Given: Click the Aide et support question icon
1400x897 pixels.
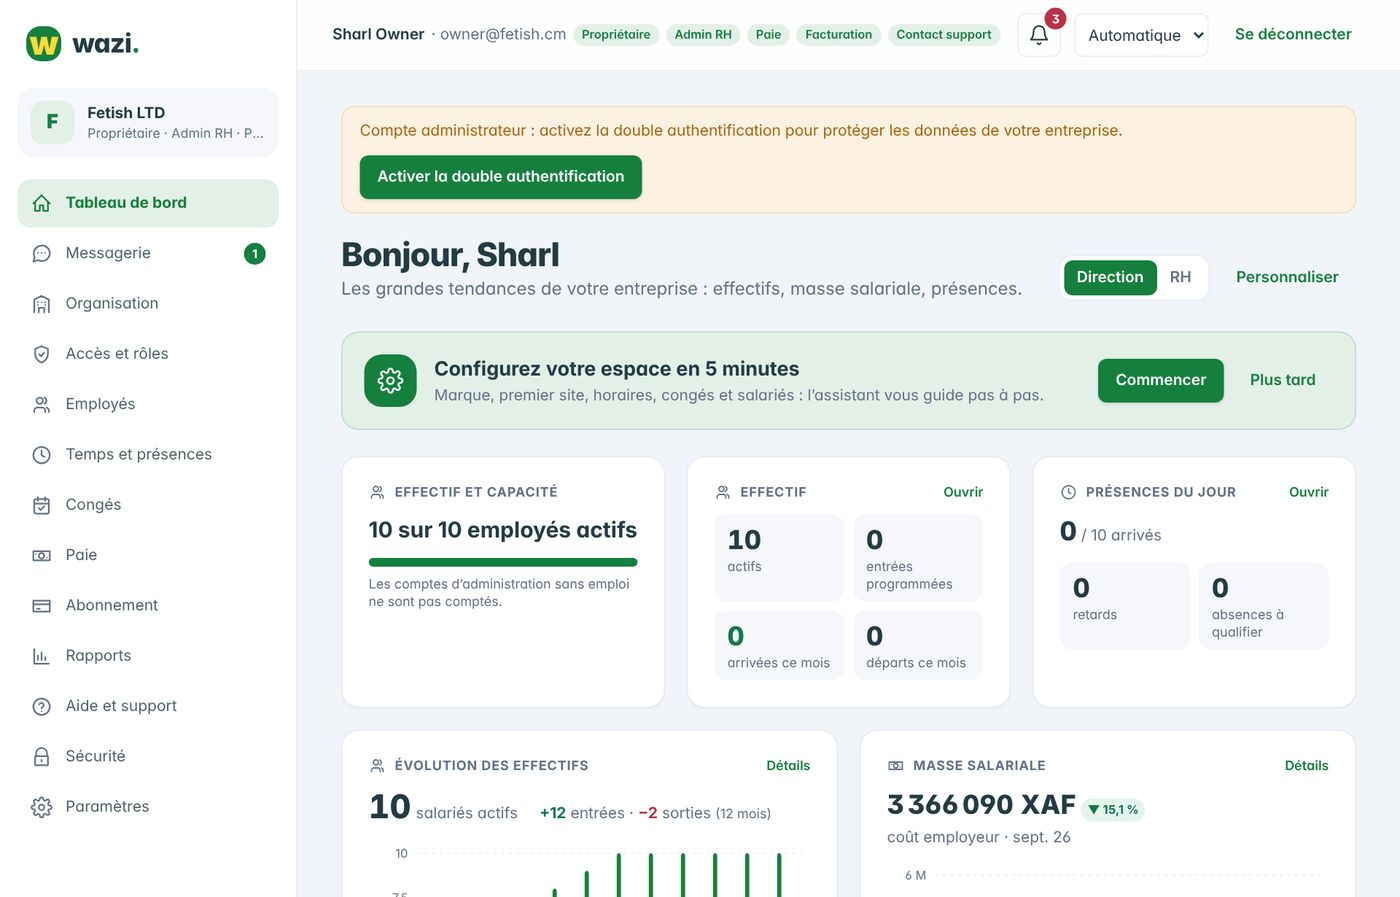Looking at the screenshot, I should 41,706.
